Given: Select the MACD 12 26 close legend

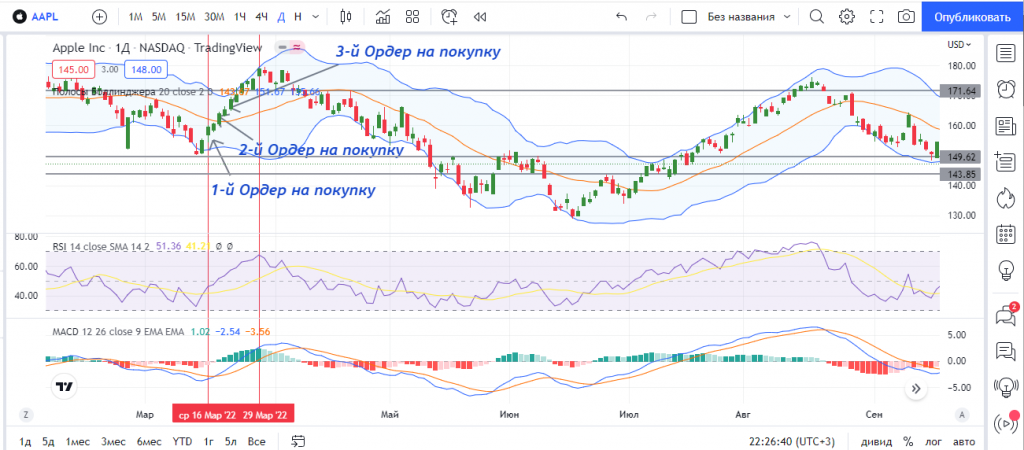Looking at the screenshot, I should point(118,331).
